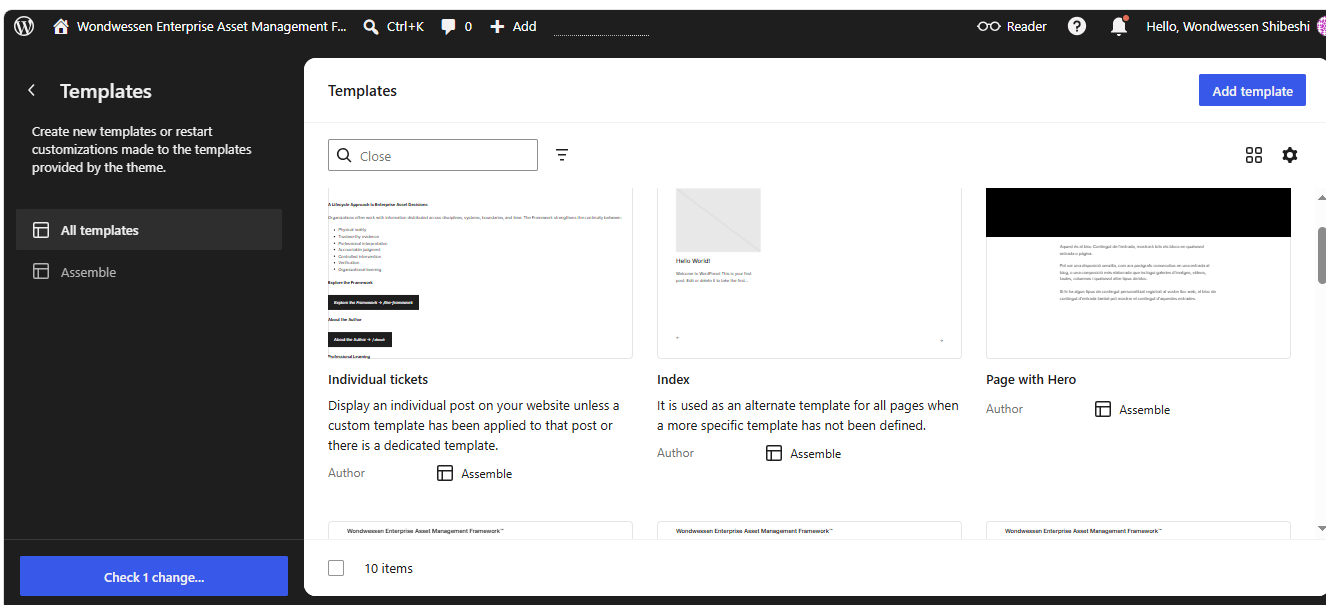
Task: Open the Reader glasses icon
Action: [989, 27]
